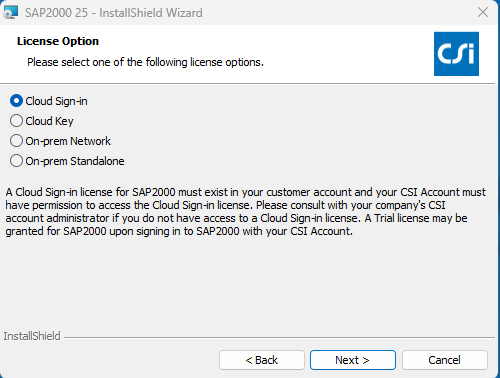Click the Cloud Sign-in license description paragraph

tap(246, 212)
